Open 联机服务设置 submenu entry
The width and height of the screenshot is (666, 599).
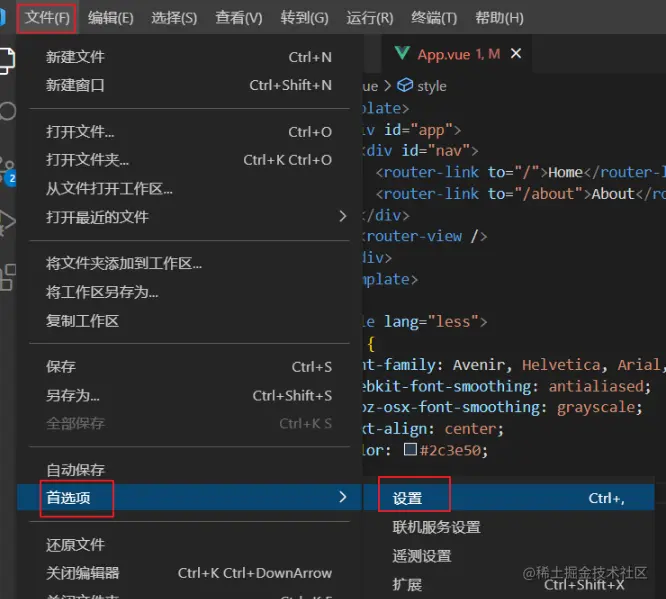(x=509, y=527)
